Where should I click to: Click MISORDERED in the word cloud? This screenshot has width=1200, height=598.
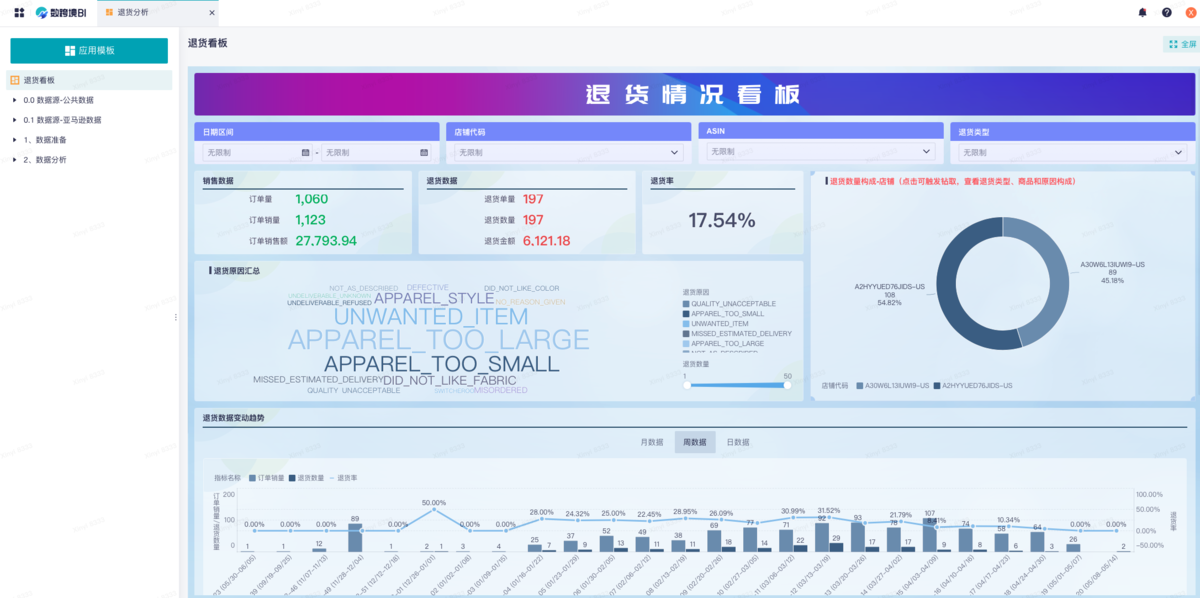tap(501, 390)
